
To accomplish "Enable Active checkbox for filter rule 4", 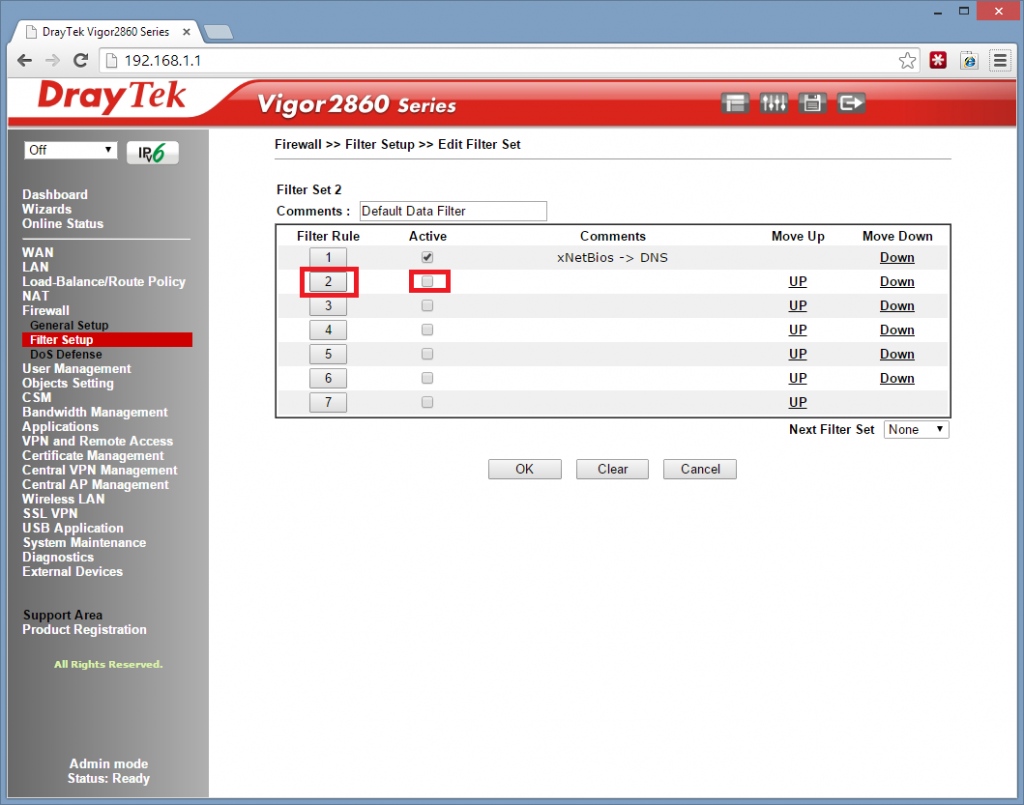I will point(427,330).
